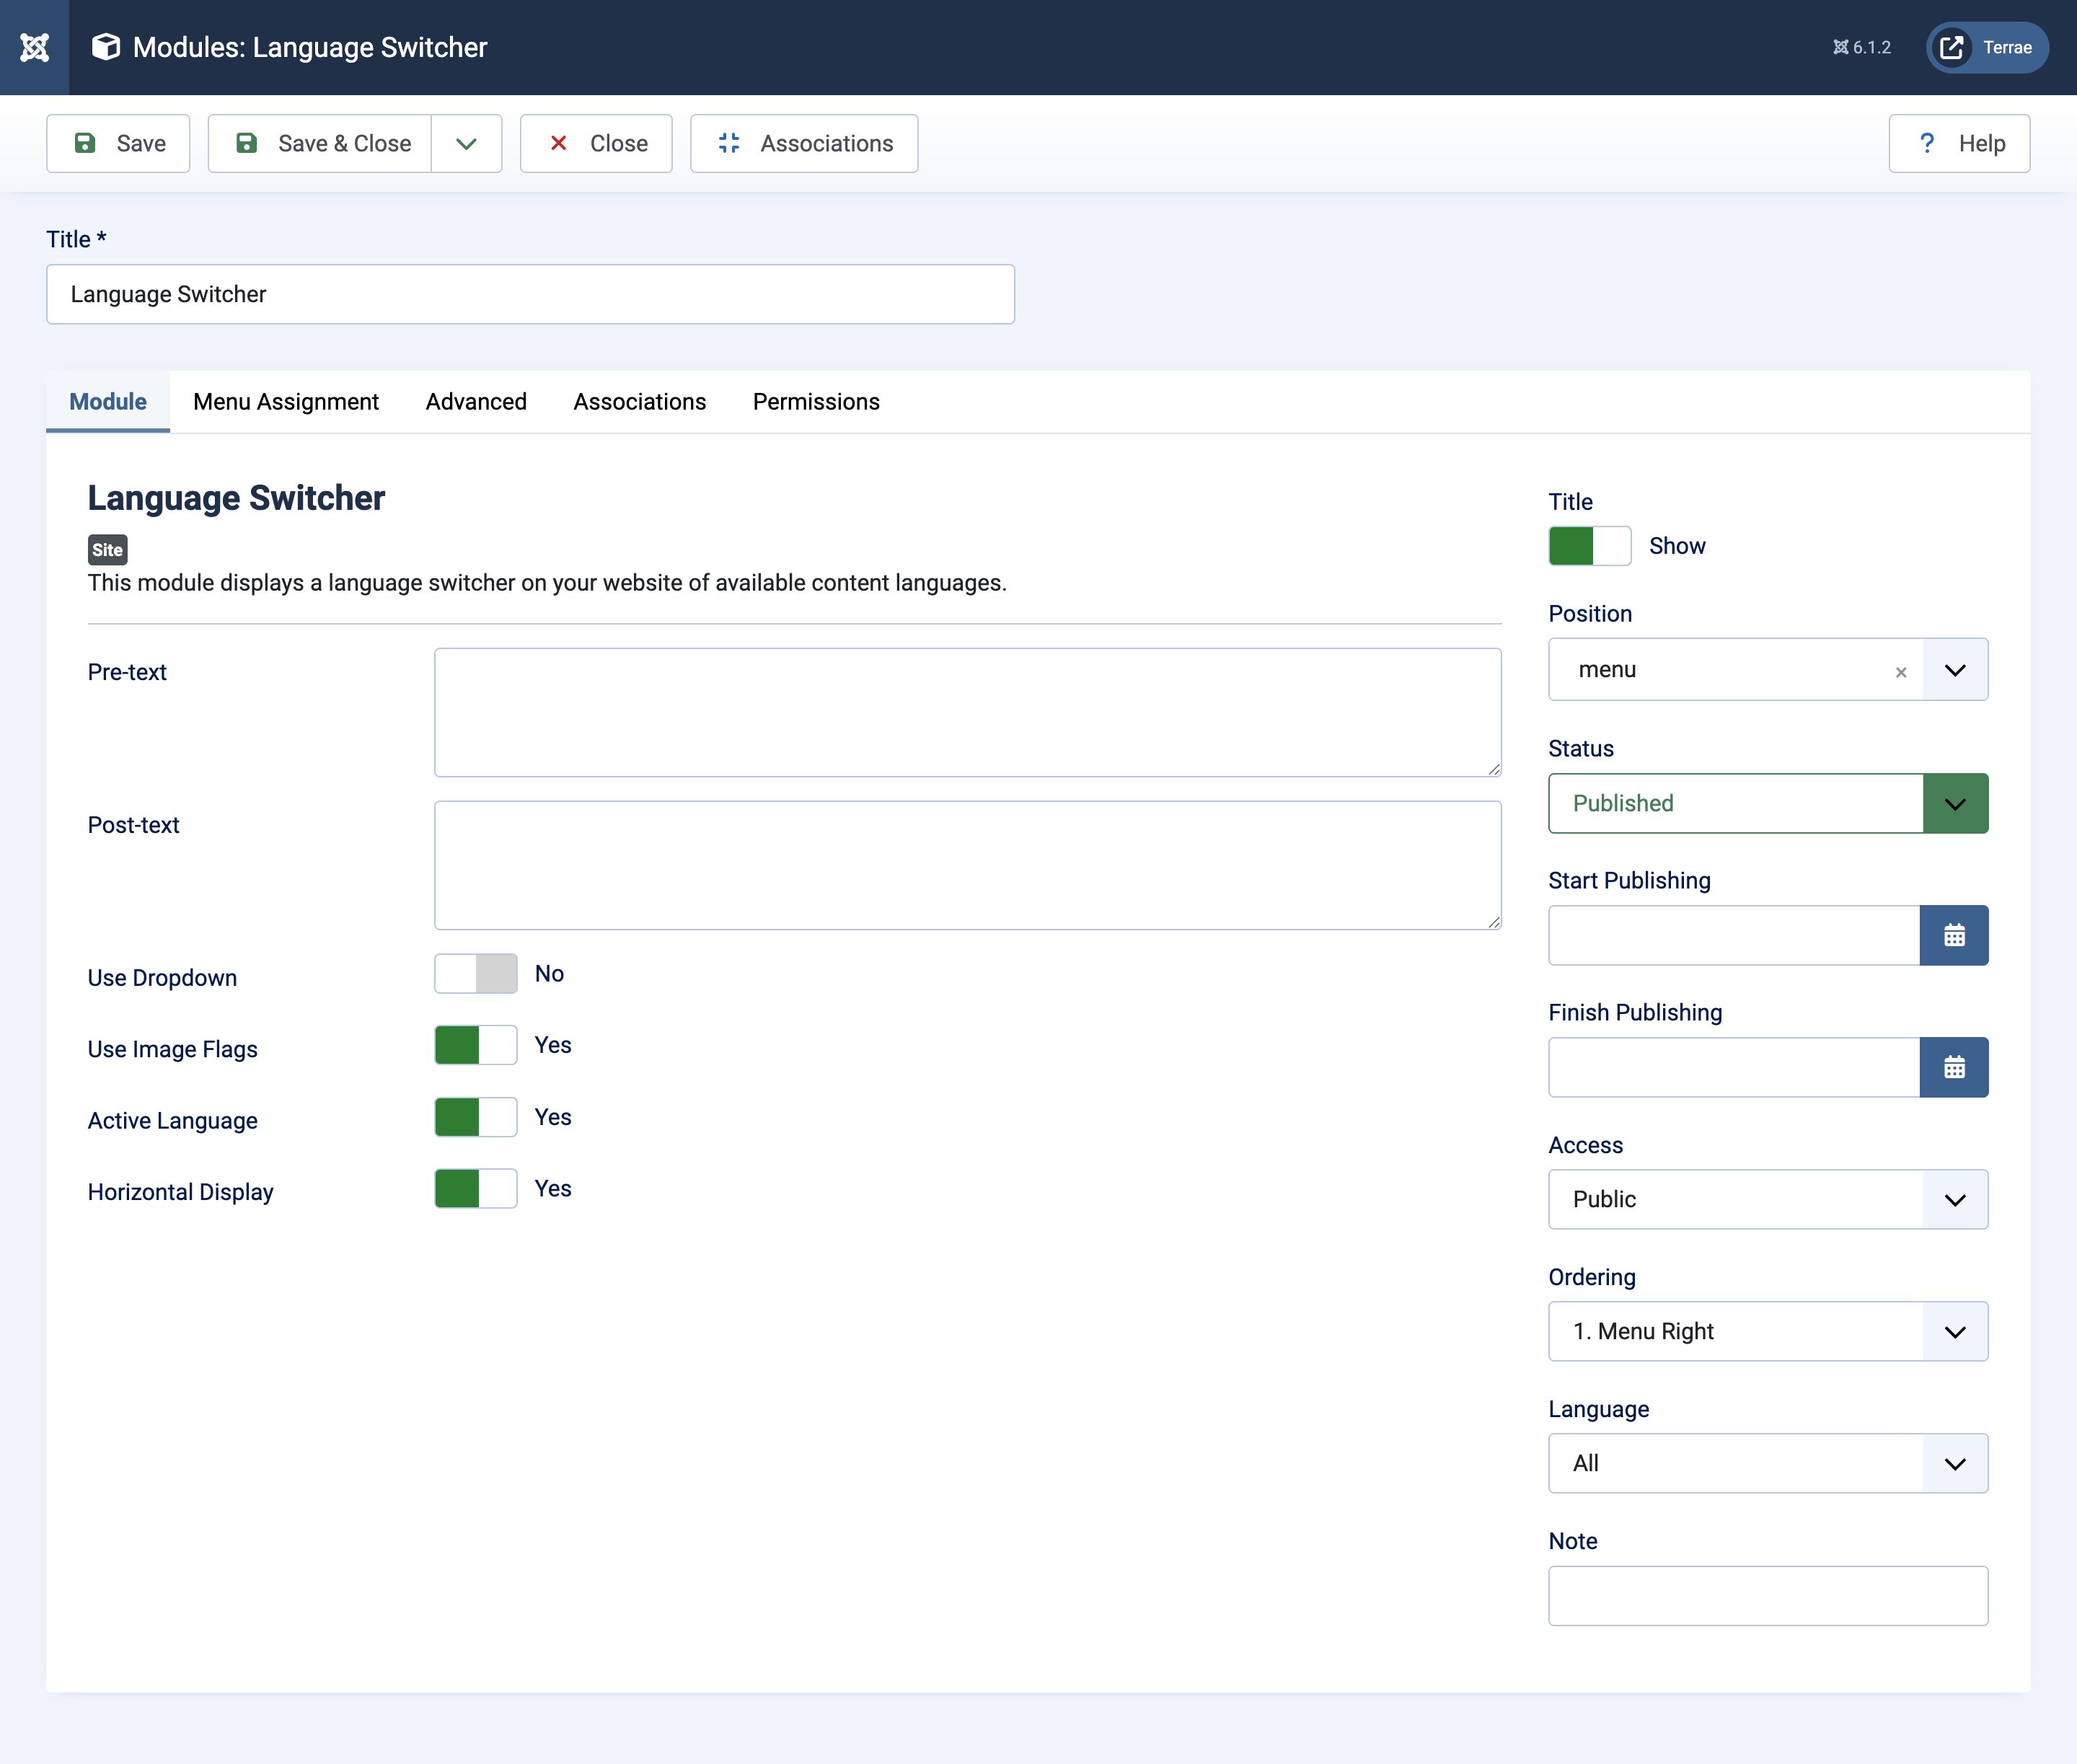Click the Save button

(x=118, y=143)
